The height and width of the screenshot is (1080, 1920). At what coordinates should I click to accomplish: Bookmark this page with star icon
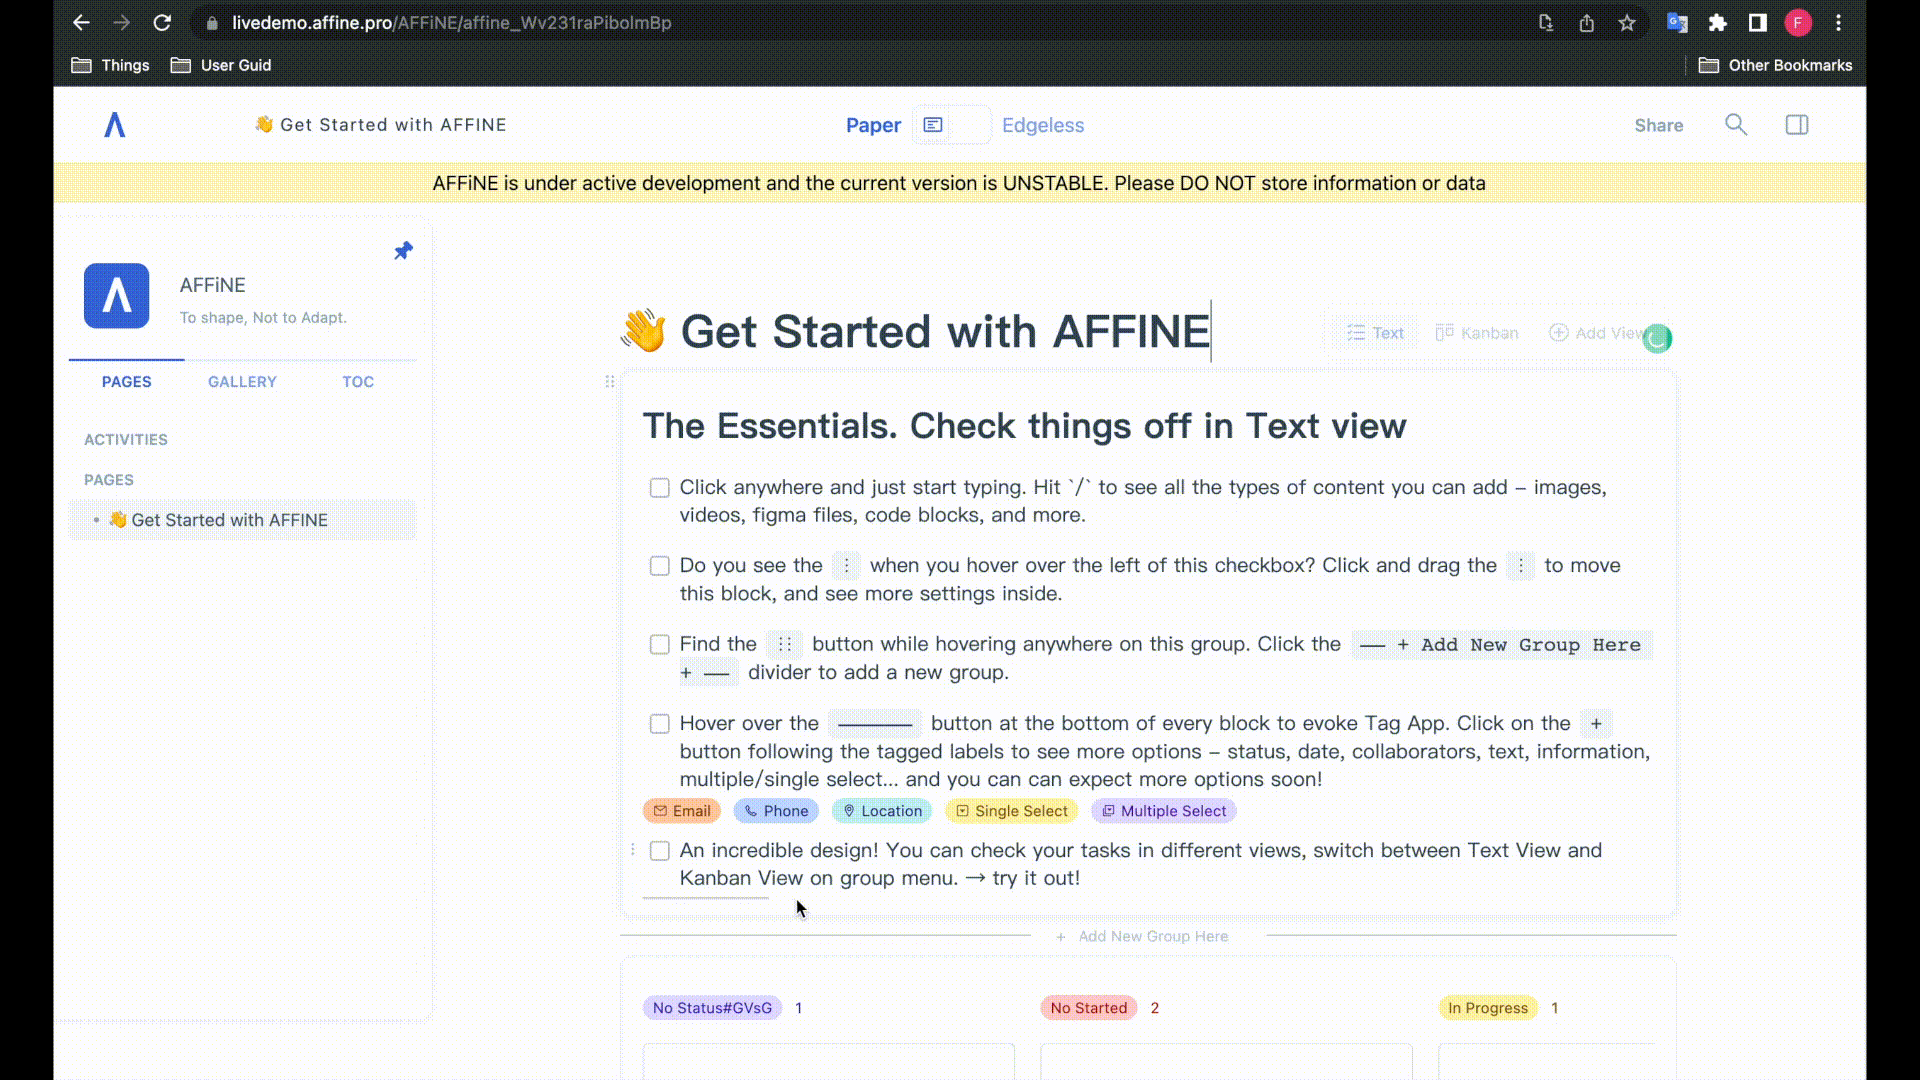[1627, 22]
